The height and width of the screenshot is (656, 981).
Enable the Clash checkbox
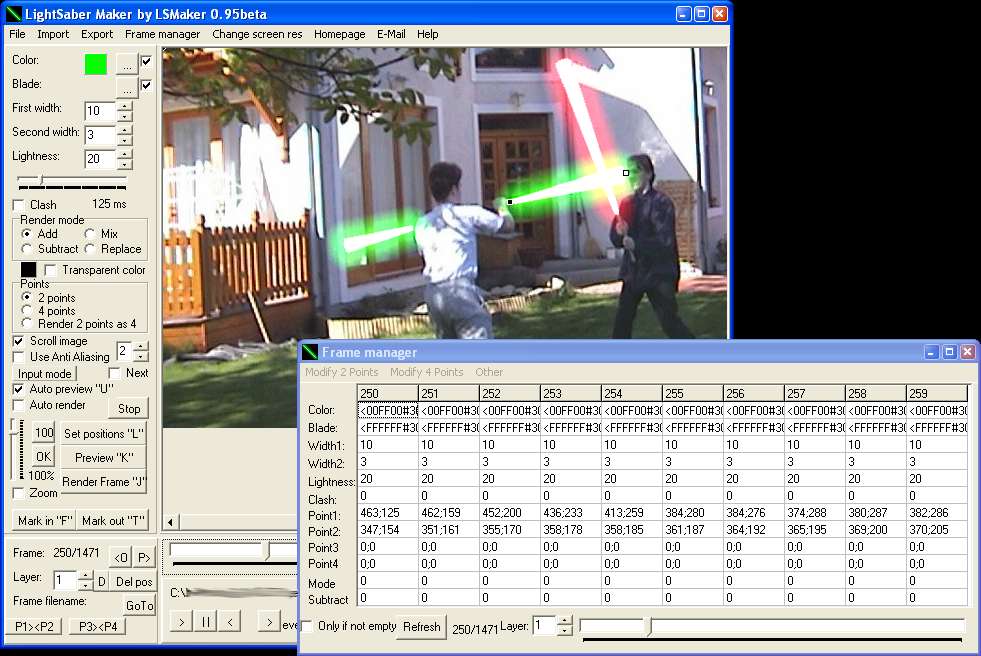(x=19, y=204)
